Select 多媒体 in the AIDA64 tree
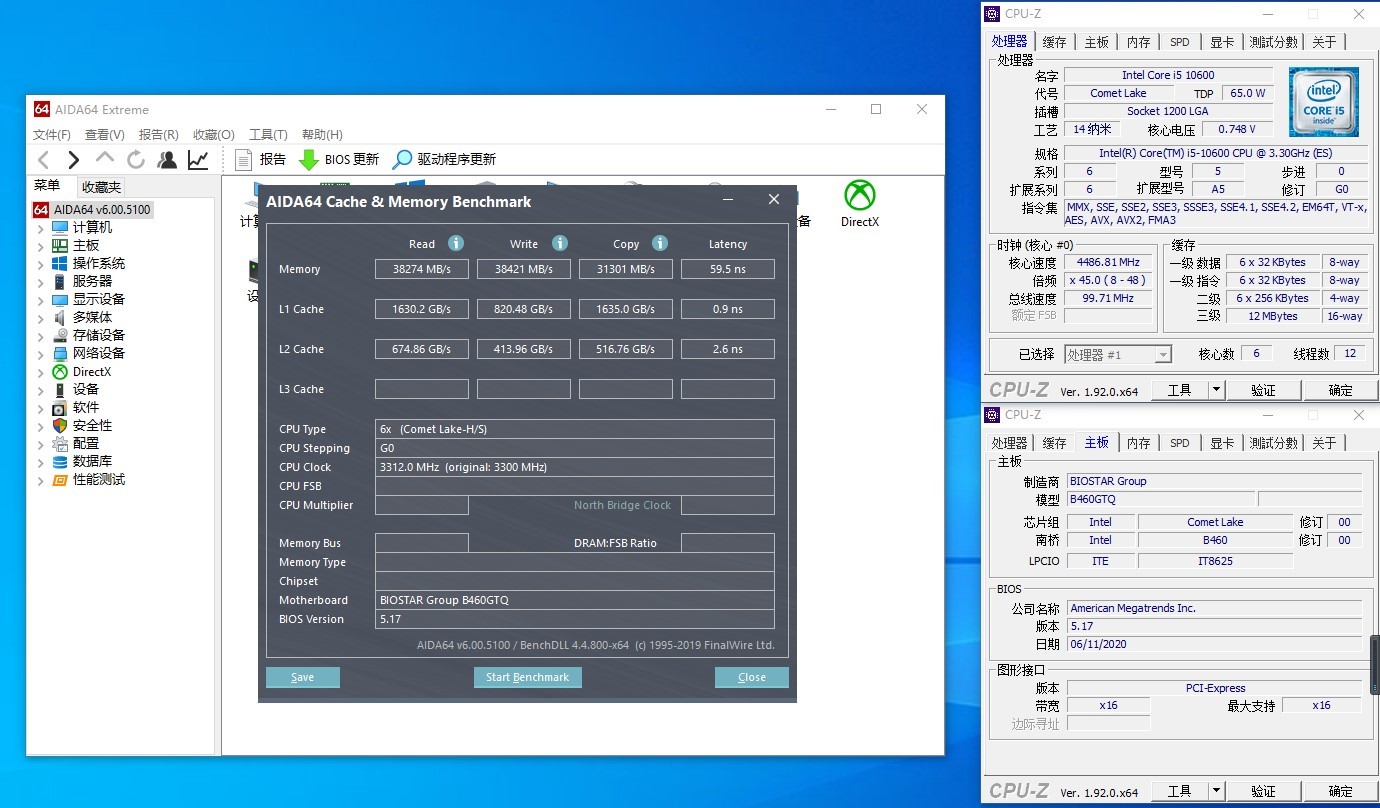Viewport: 1380px width, 808px height. [x=92, y=317]
